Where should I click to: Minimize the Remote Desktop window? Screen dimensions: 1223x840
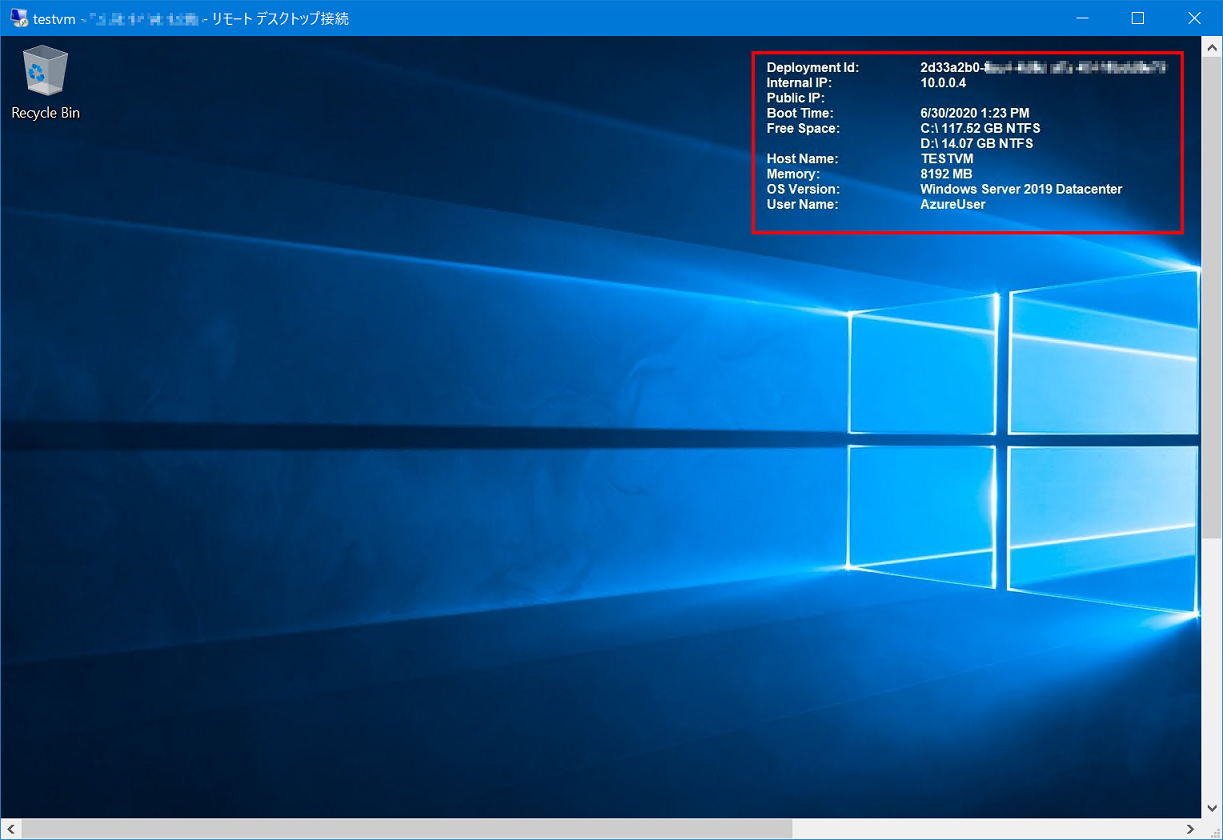point(1082,17)
